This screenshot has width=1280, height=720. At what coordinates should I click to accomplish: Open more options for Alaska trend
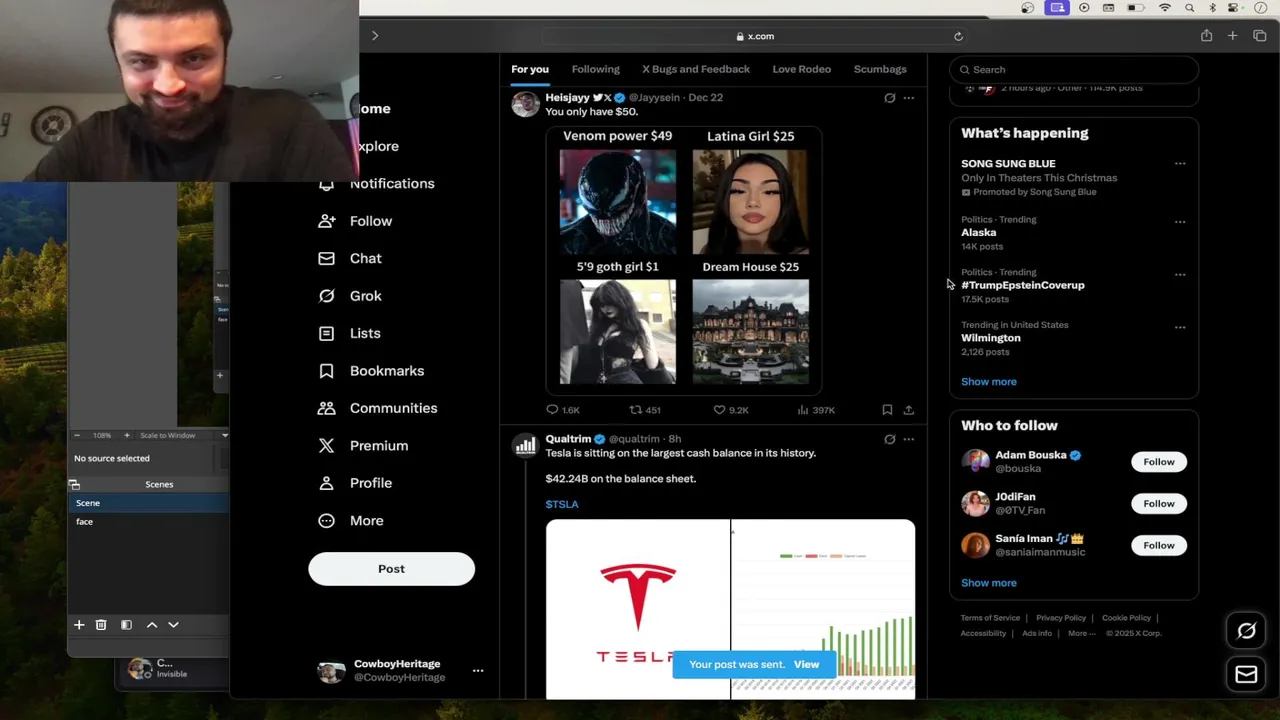[1180, 222]
